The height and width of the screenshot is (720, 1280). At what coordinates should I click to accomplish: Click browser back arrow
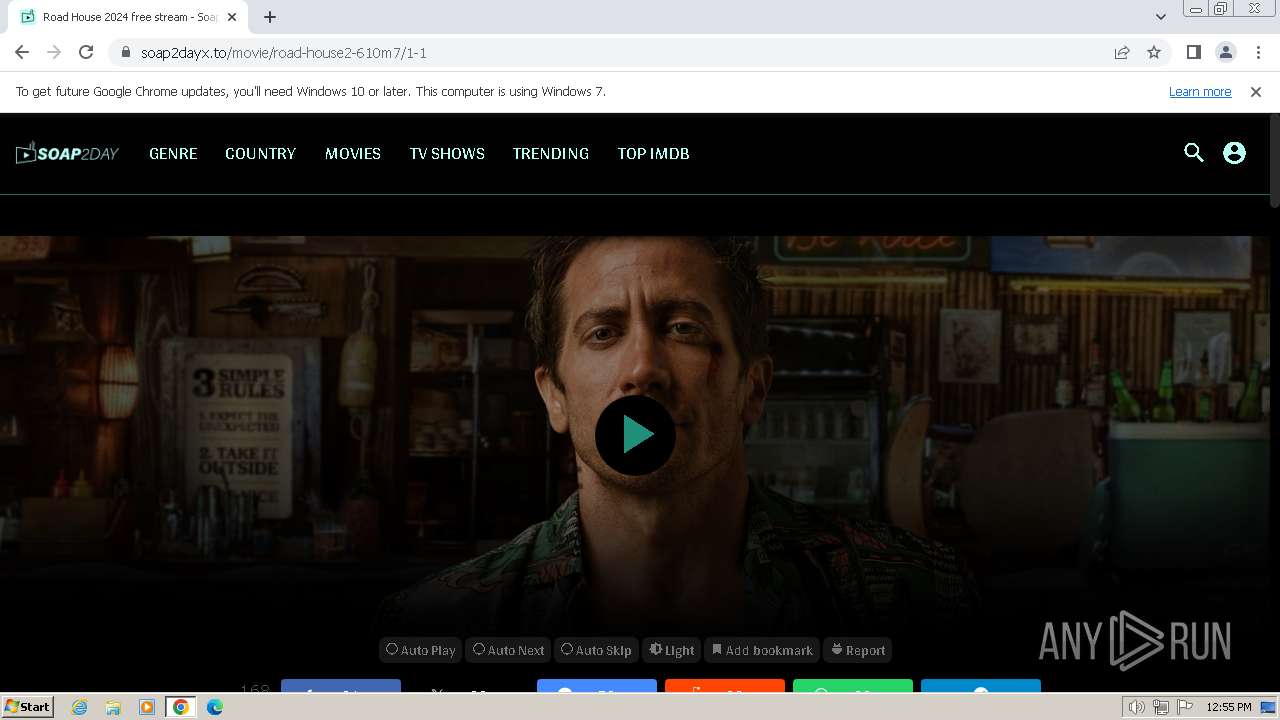22,52
